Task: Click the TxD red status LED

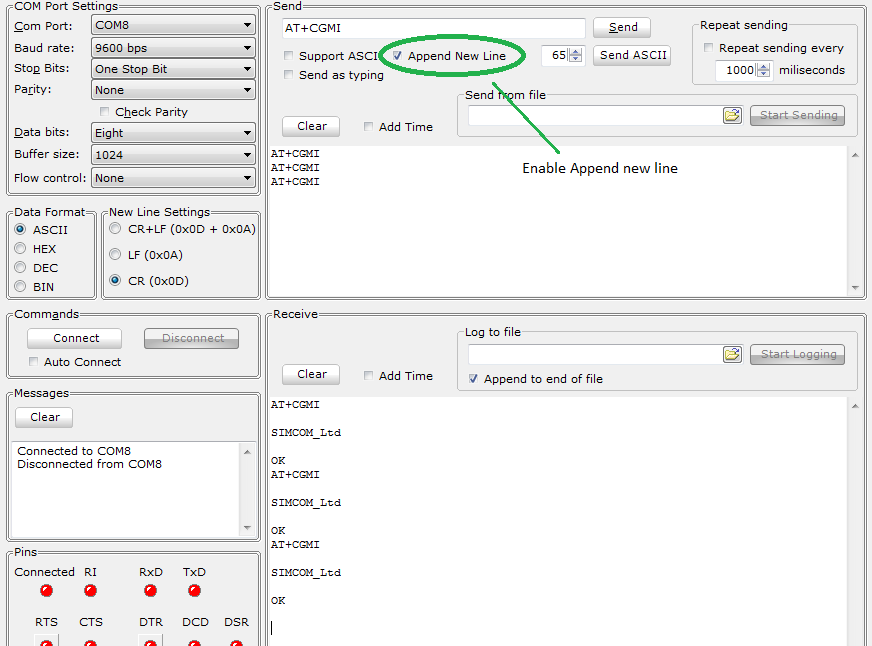Action: coord(194,591)
